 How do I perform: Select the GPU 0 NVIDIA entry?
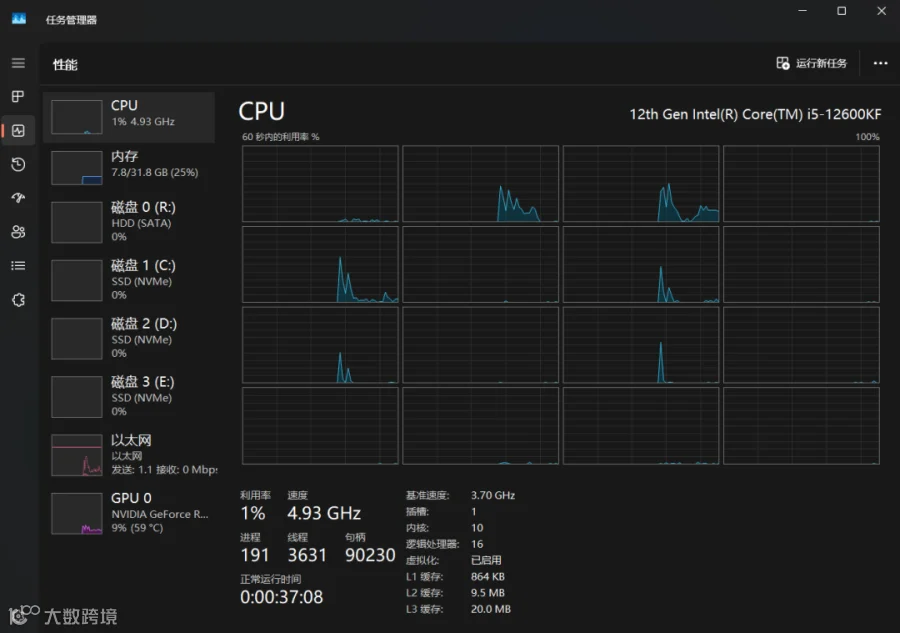(129, 513)
